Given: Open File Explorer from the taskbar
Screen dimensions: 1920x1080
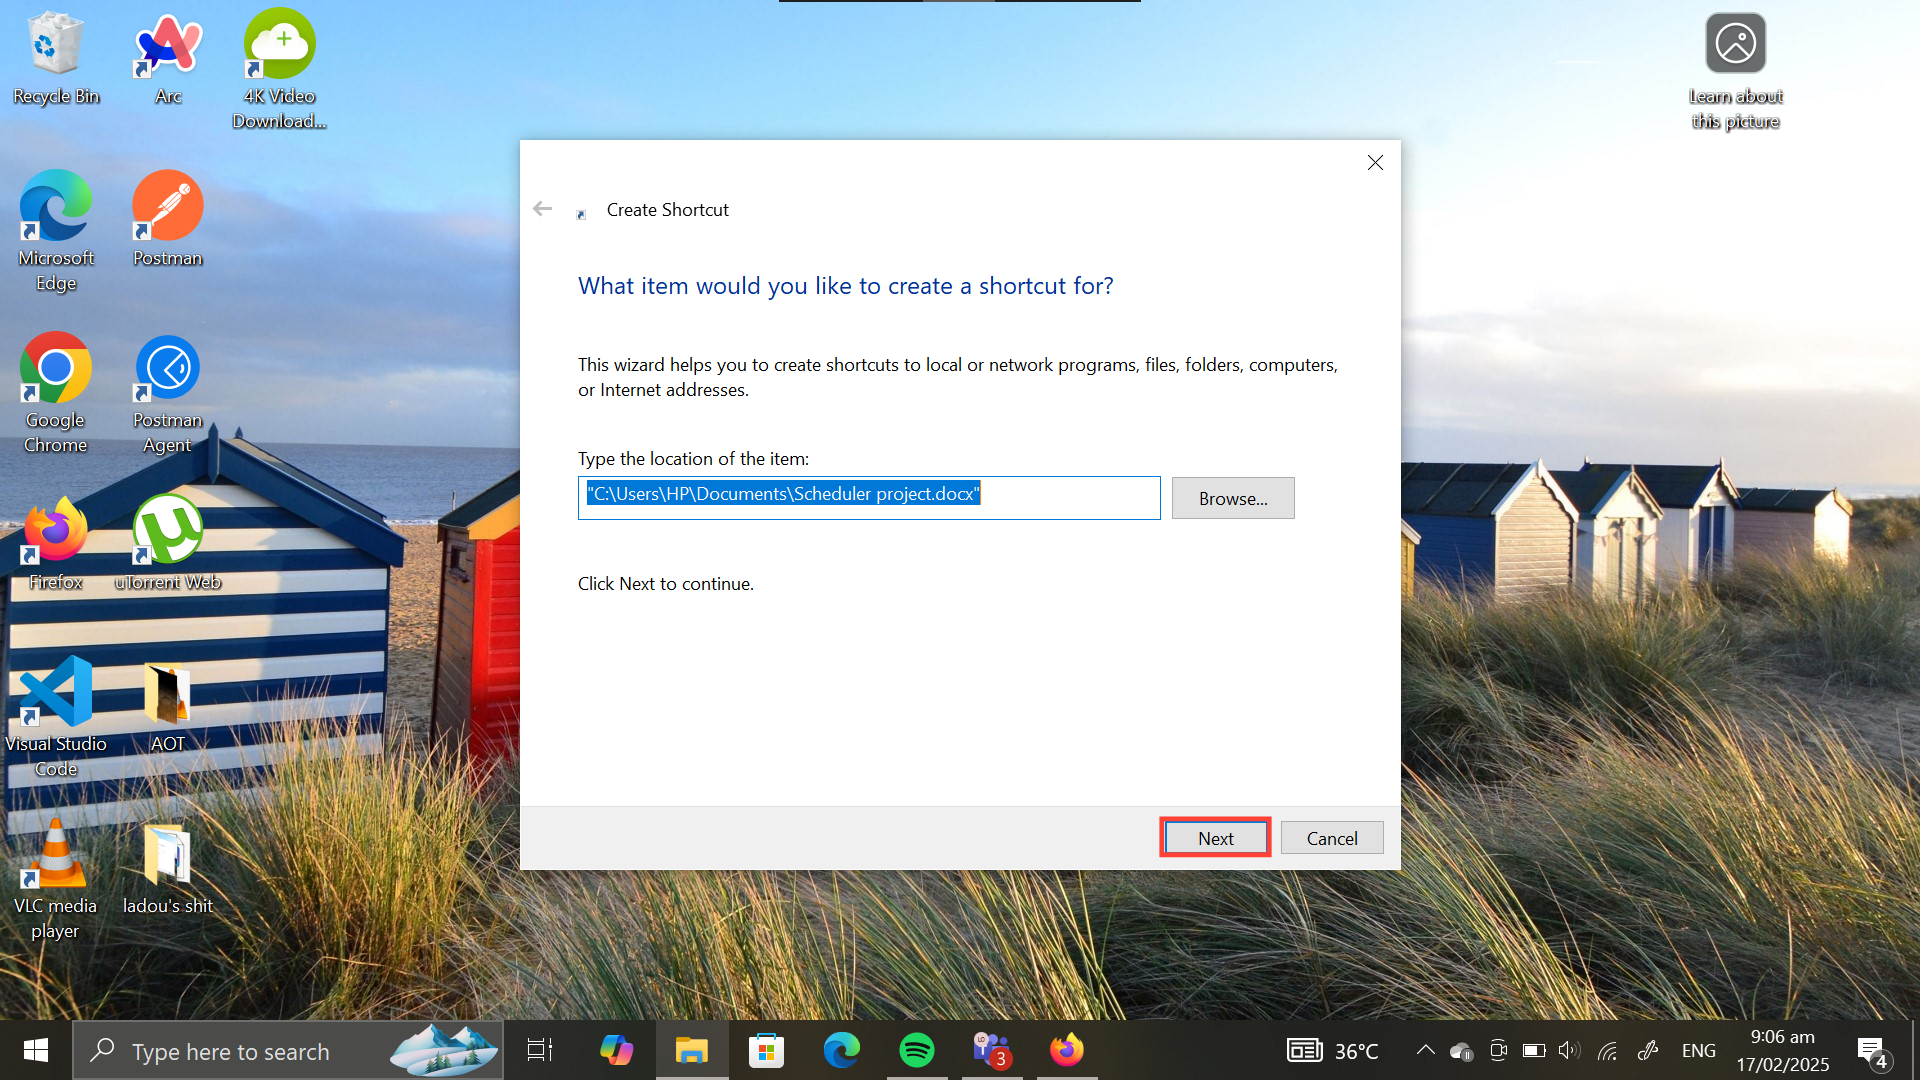Looking at the screenshot, I should pyautogui.click(x=691, y=1050).
